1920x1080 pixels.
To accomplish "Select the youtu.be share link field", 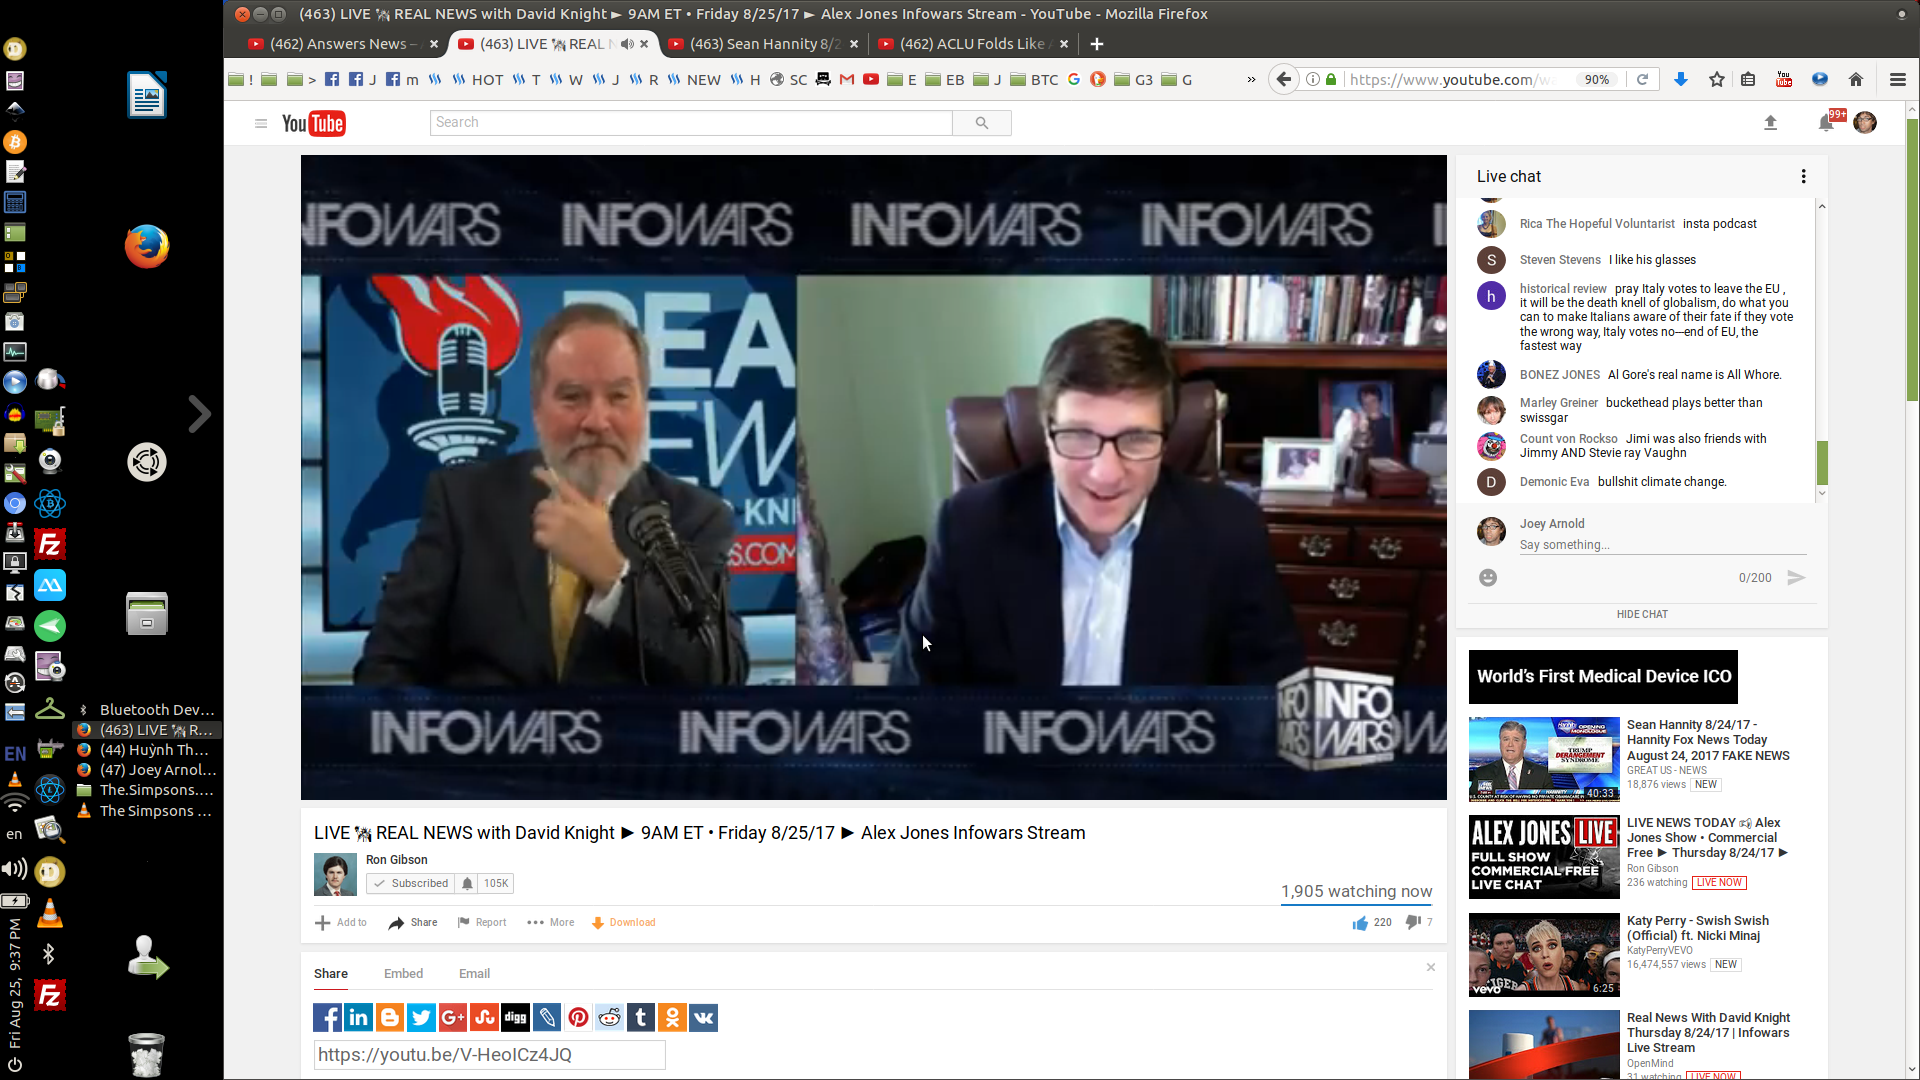I will tap(489, 1055).
